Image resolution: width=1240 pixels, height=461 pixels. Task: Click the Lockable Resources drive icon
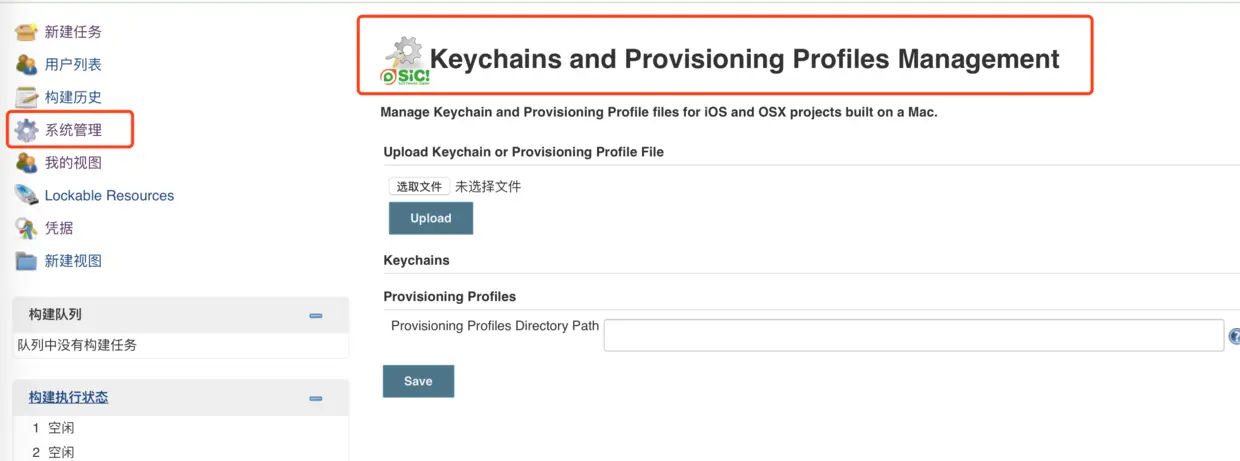click(27, 195)
